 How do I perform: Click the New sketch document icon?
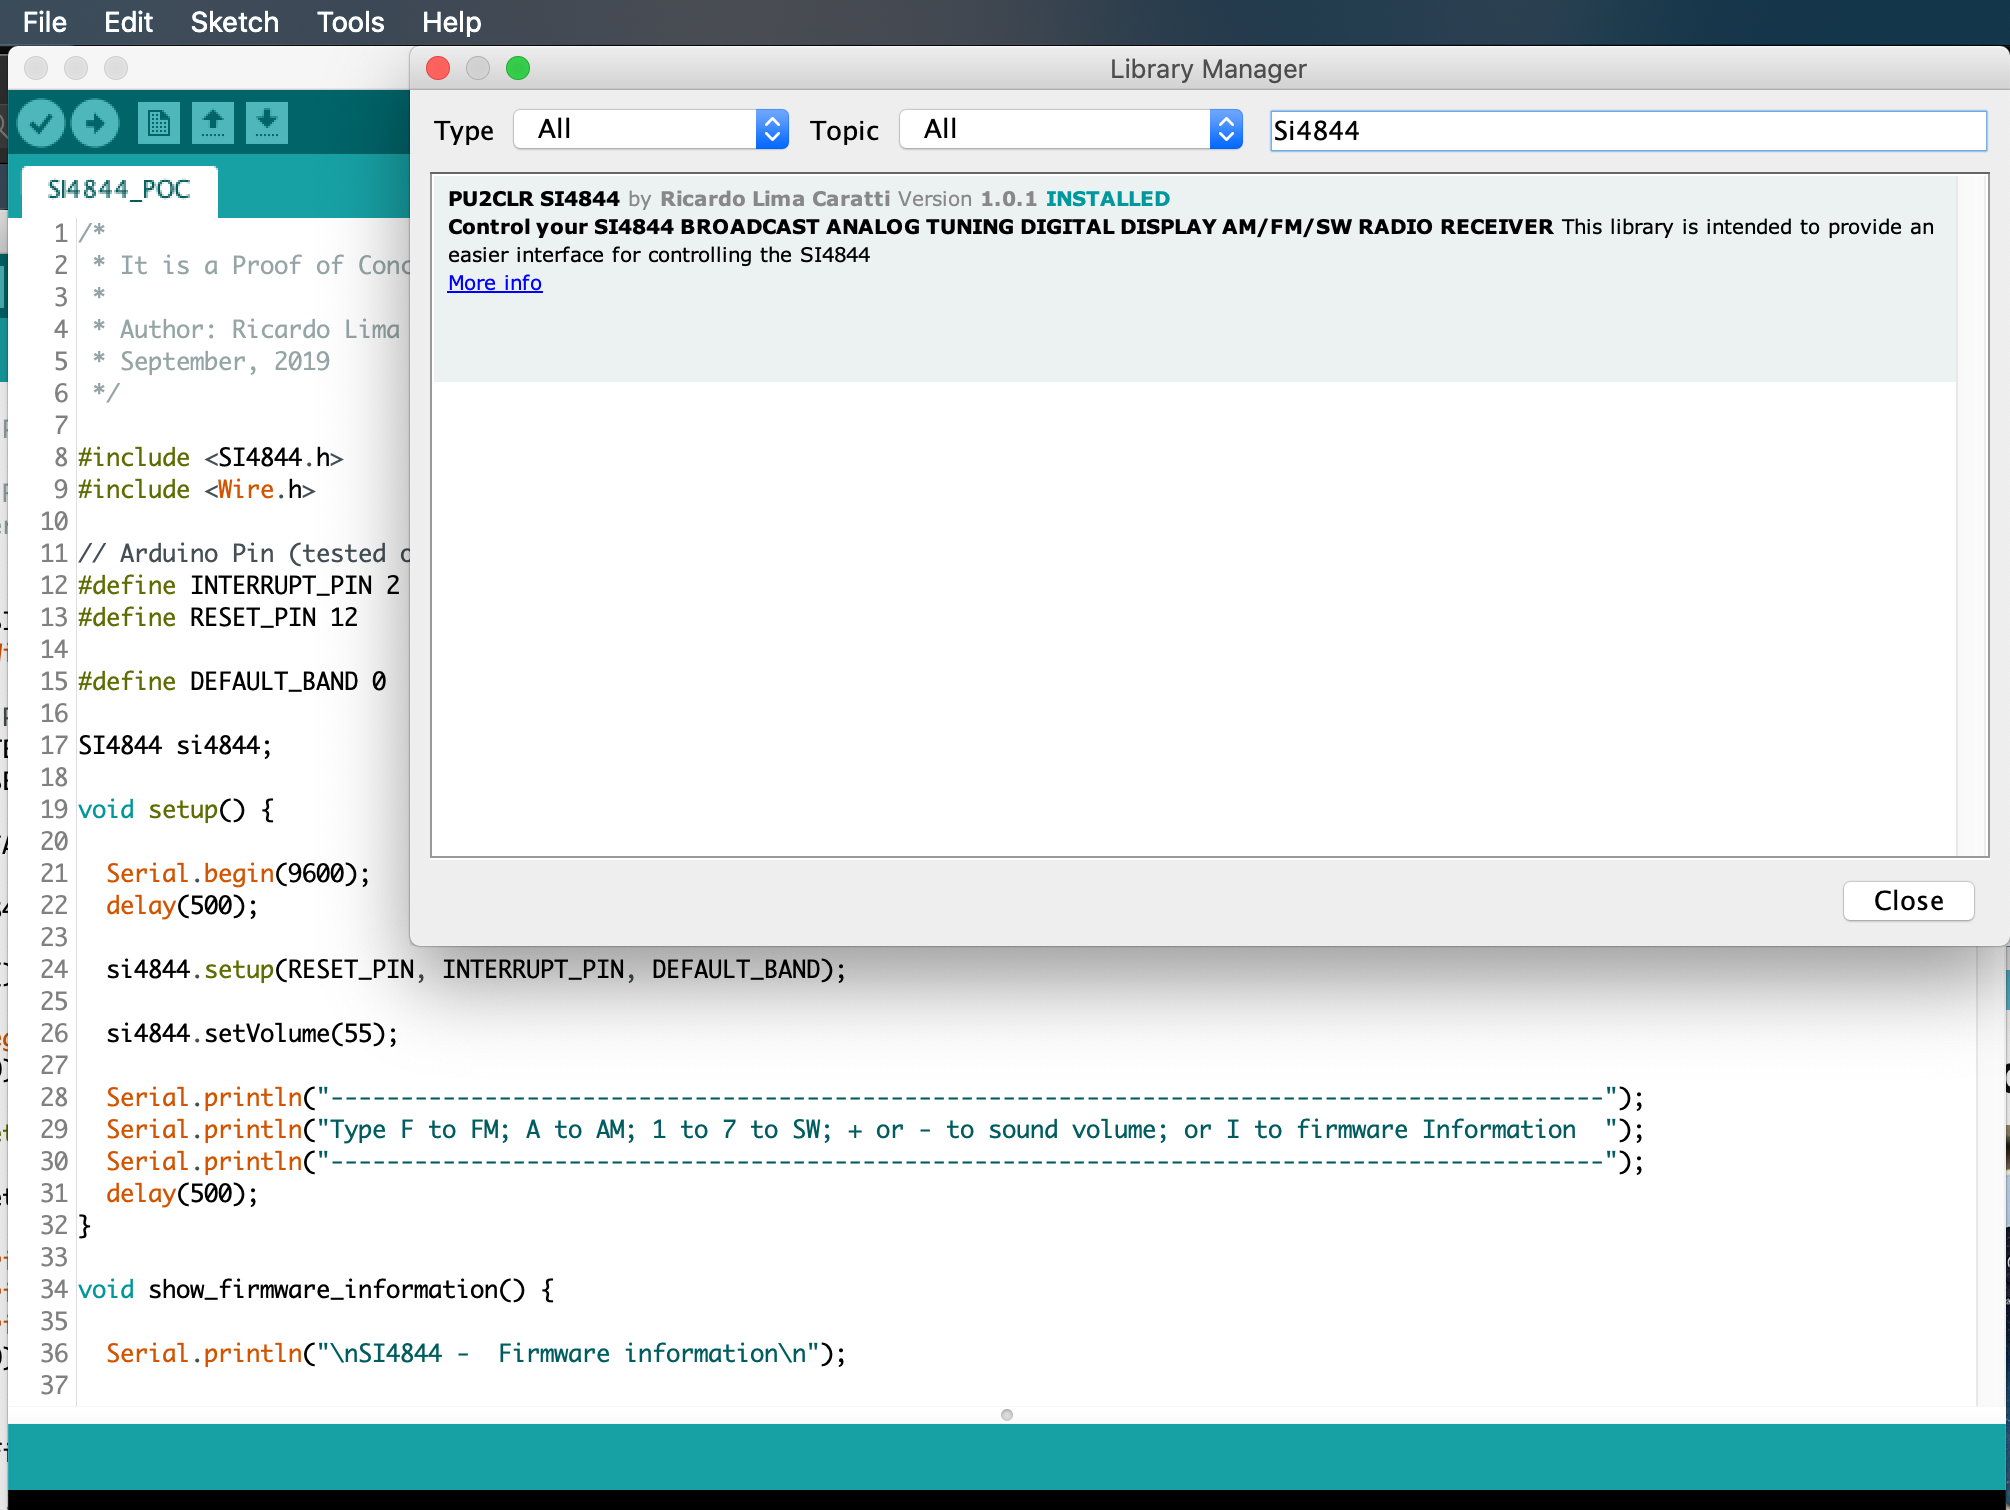(x=158, y=123)
